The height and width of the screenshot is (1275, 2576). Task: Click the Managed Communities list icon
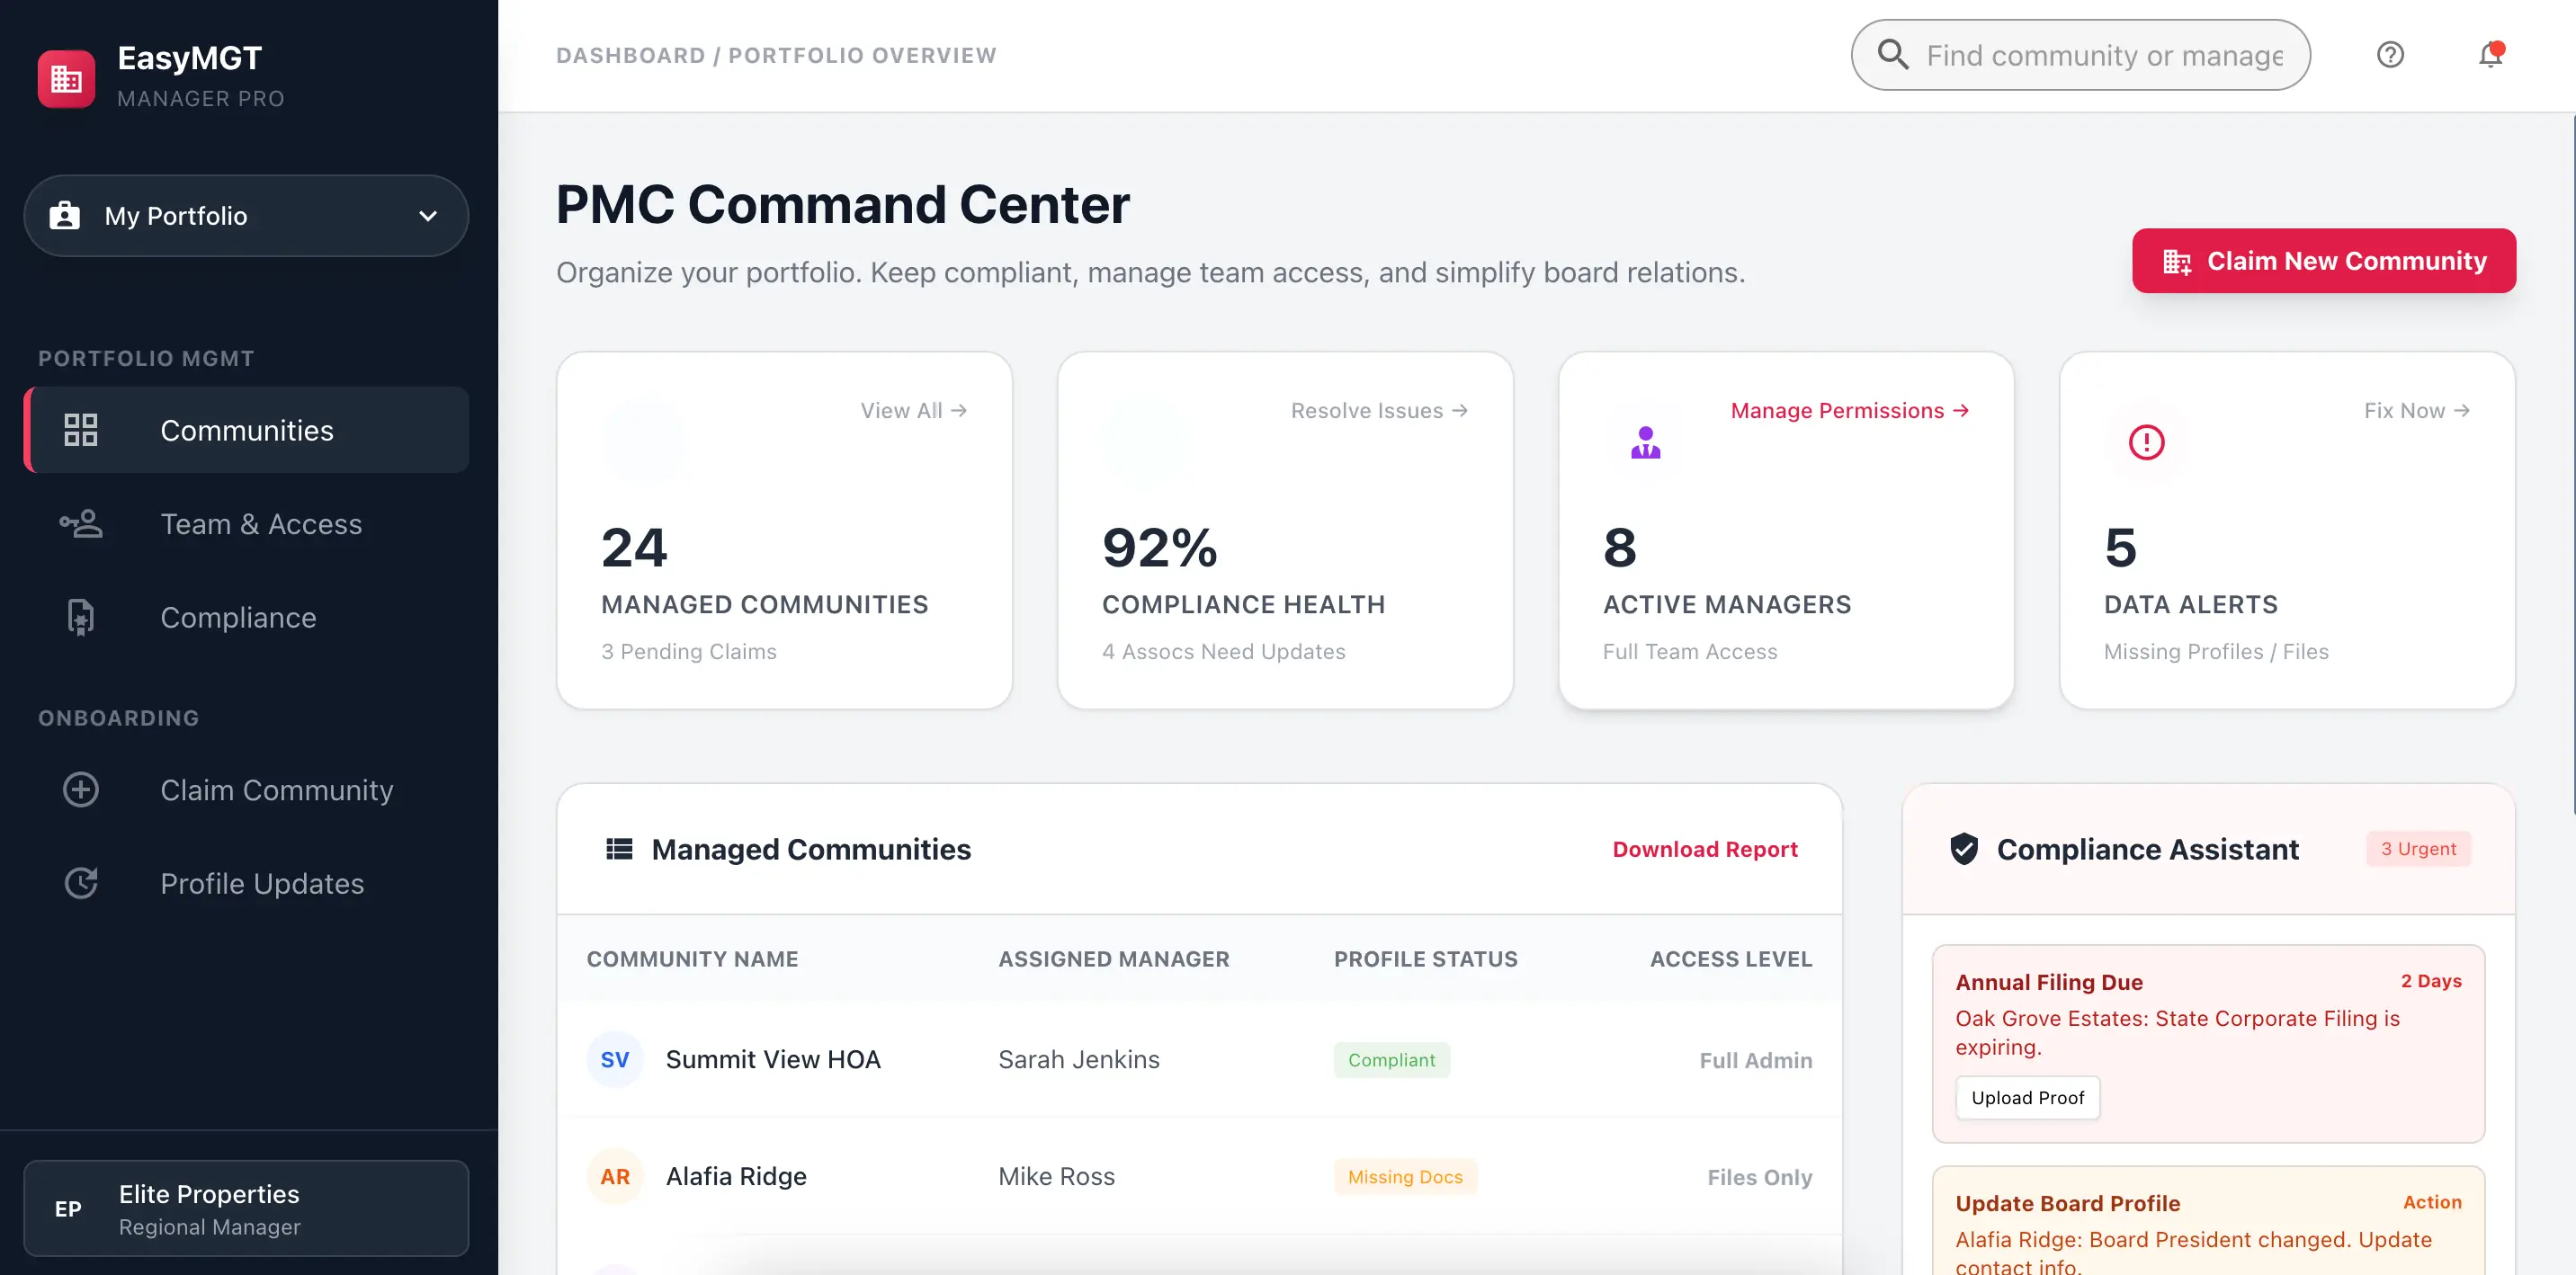click(619, 849)
